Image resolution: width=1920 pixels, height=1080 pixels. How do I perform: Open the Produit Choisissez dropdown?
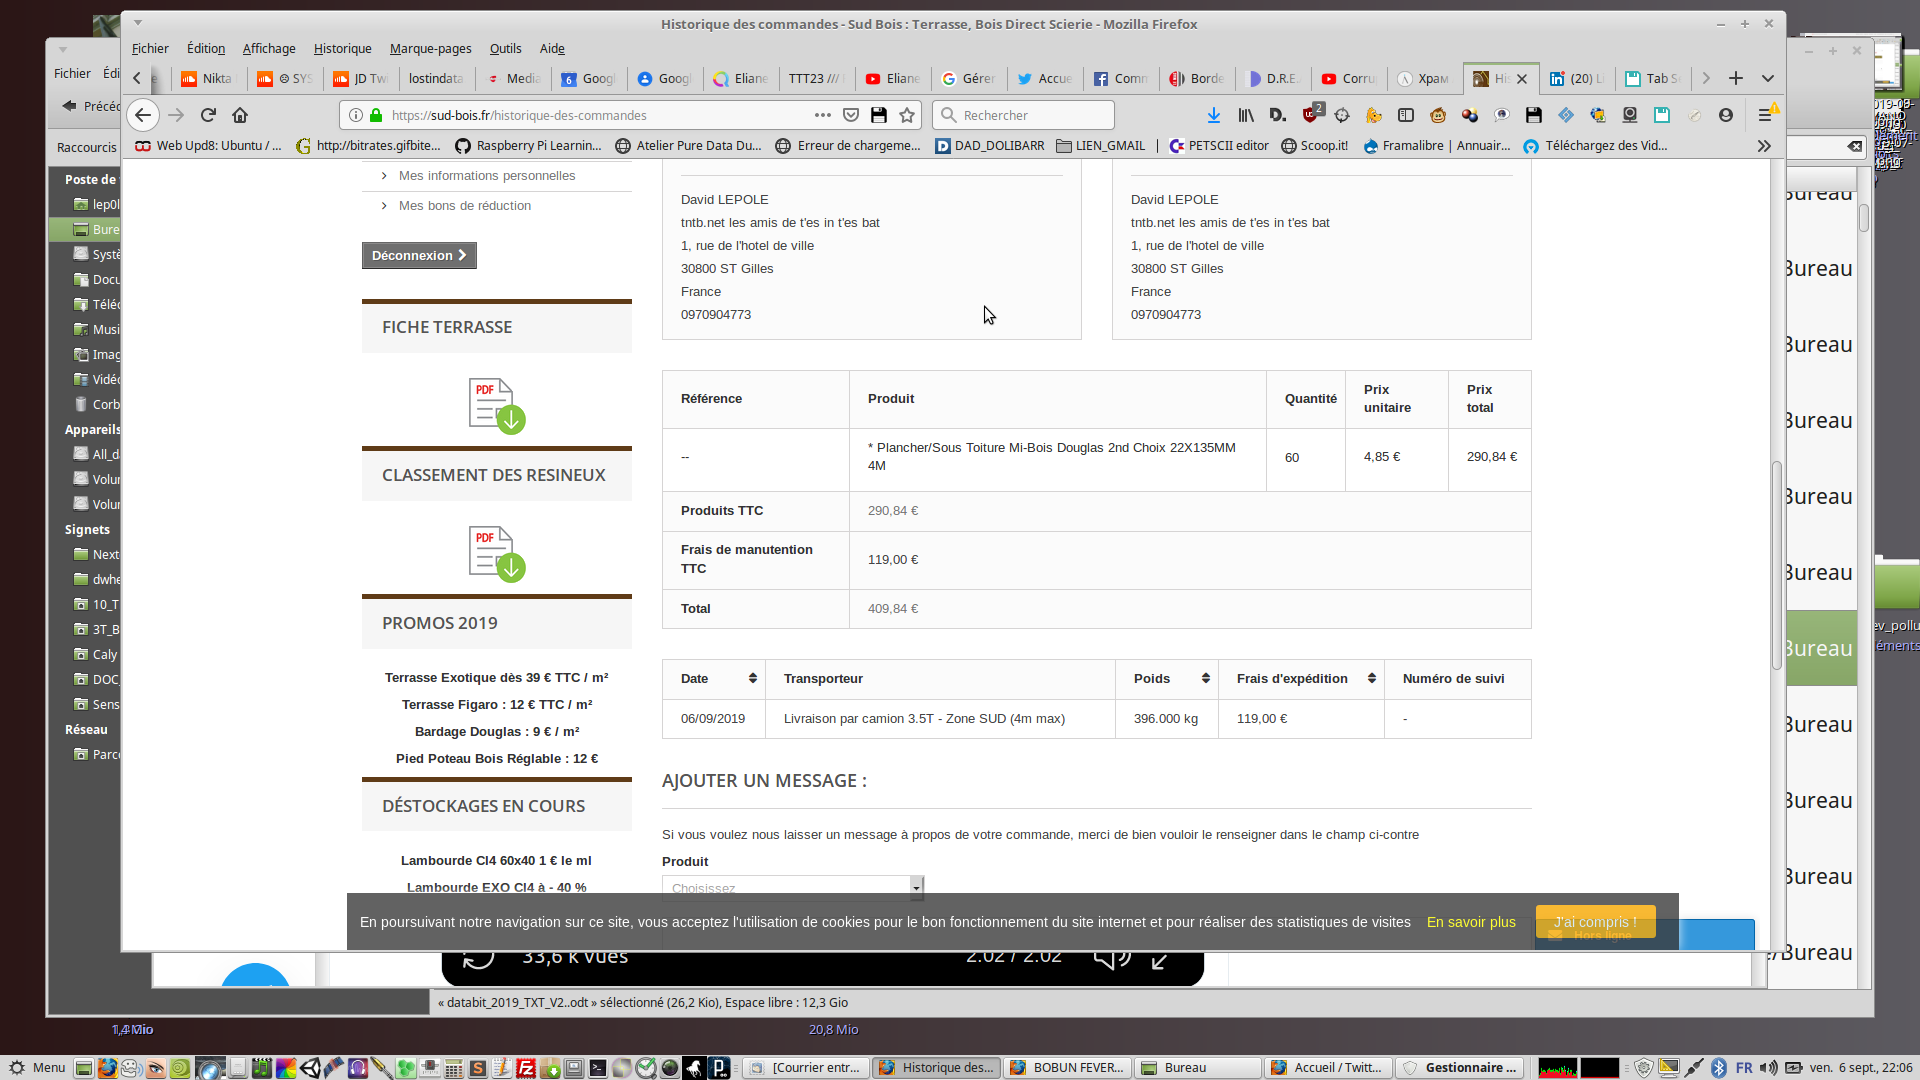point(792,887)
